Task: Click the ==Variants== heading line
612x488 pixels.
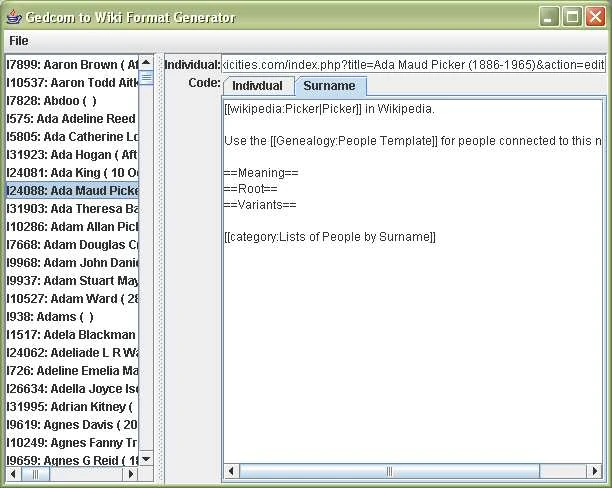Action: pos(260,205)
